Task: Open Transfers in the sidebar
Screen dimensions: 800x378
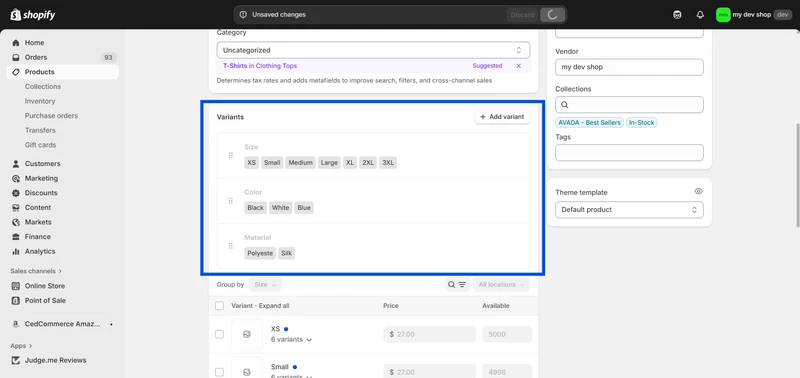Action: (40, 130)
